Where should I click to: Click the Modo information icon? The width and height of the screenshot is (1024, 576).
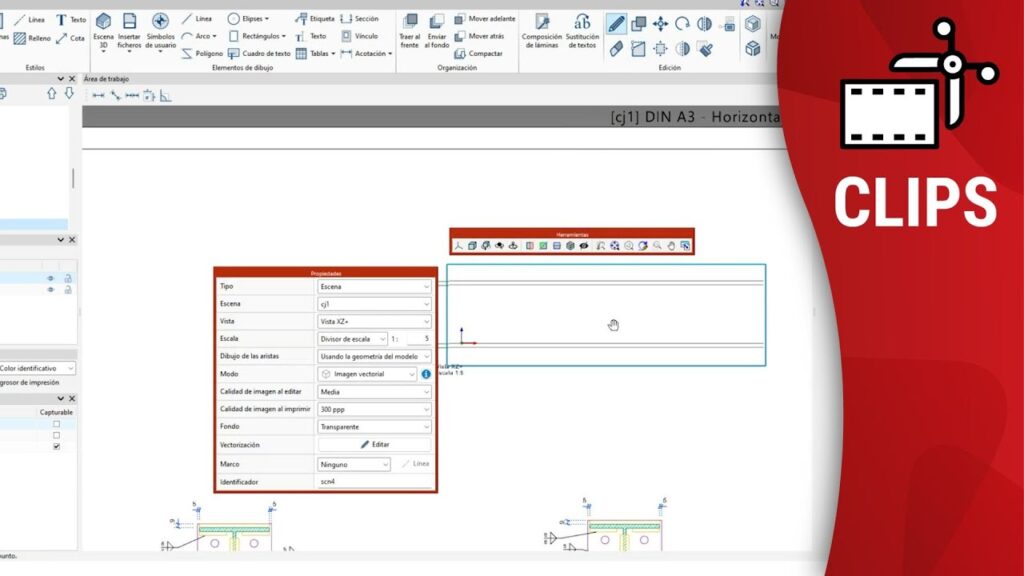coord(426,374)
